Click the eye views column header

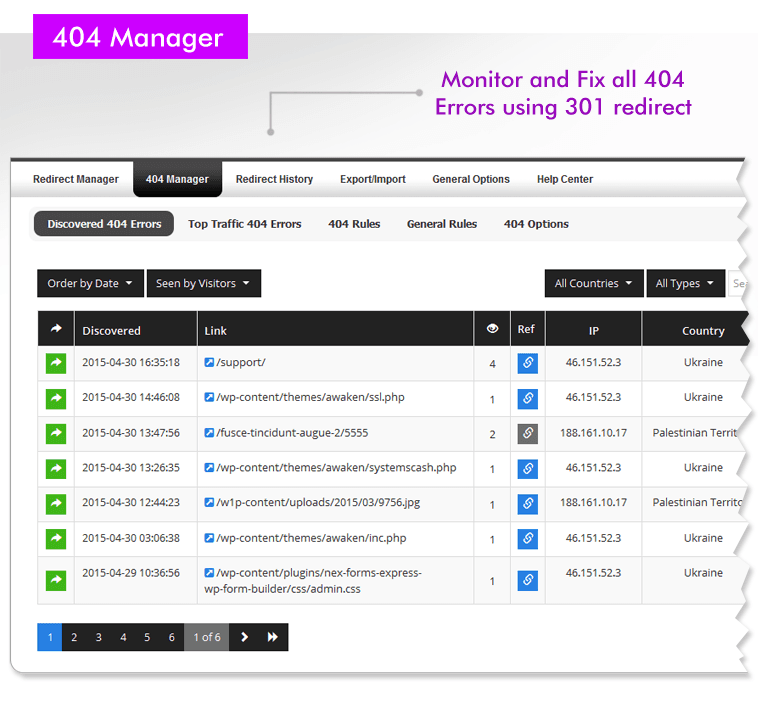[492, 329]
